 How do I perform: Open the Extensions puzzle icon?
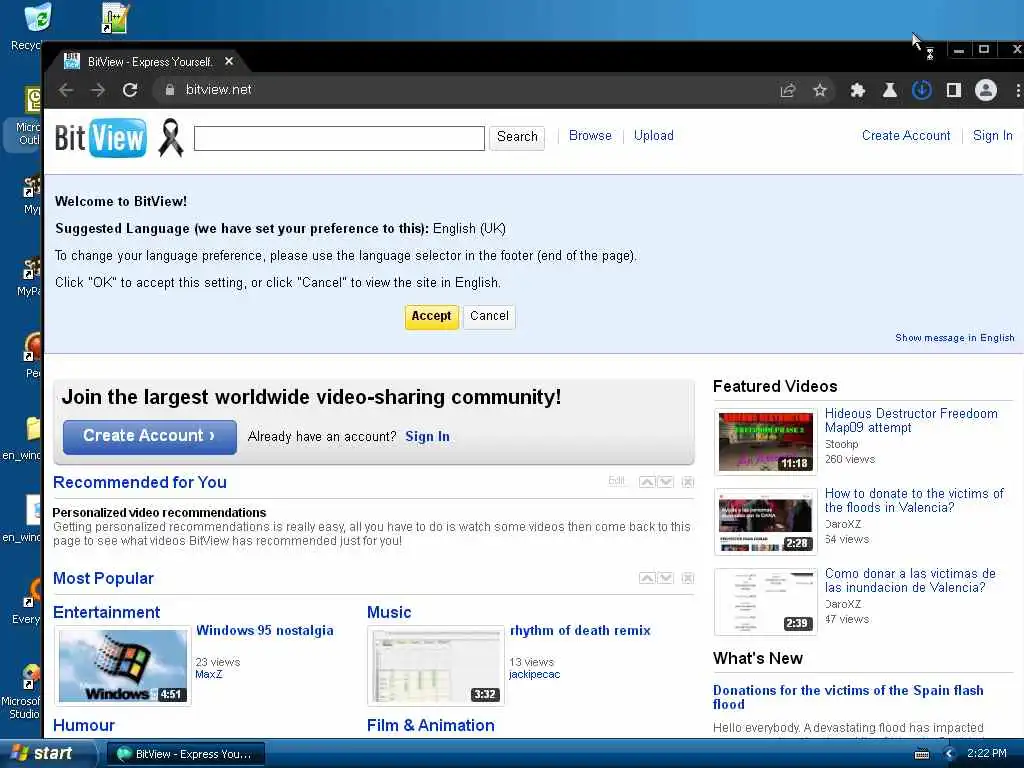[x=857, y=90]
